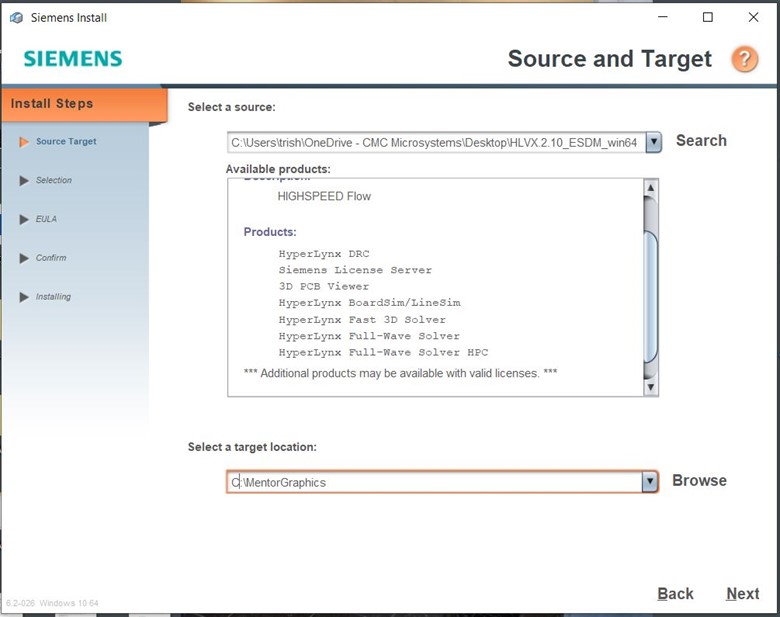Focus the C:\MentorGraphics target location field
780x617 pixels.
tap(434, 482)
